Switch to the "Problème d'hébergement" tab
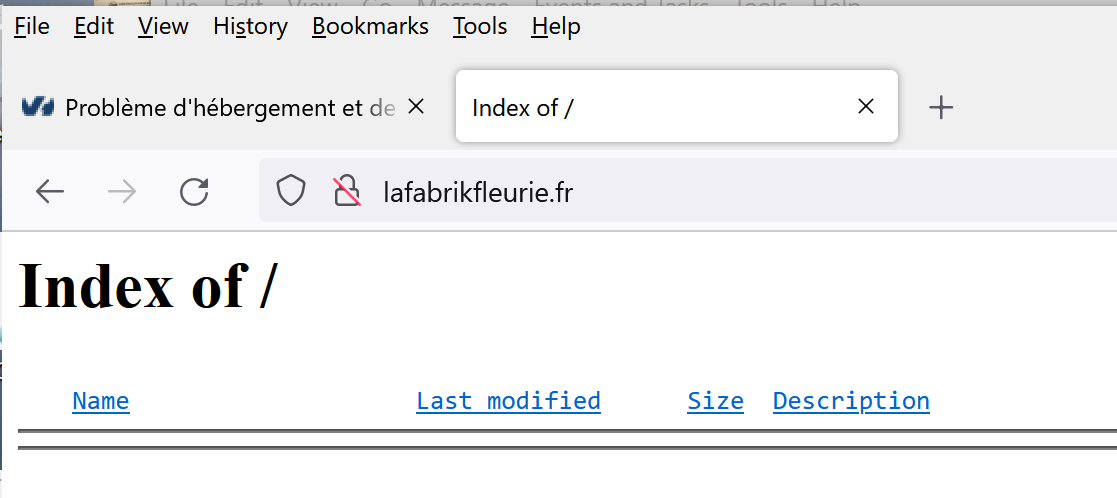 220,107
